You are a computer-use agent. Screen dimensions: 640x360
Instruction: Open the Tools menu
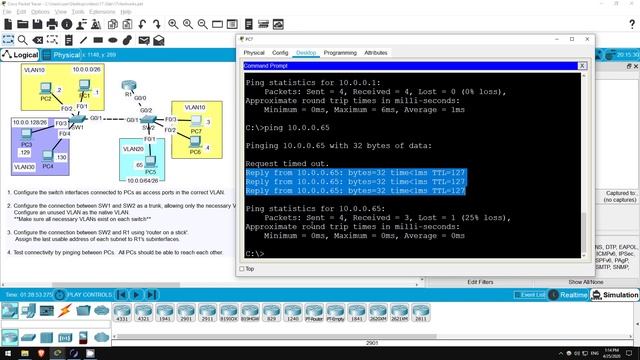coord(78,12)
